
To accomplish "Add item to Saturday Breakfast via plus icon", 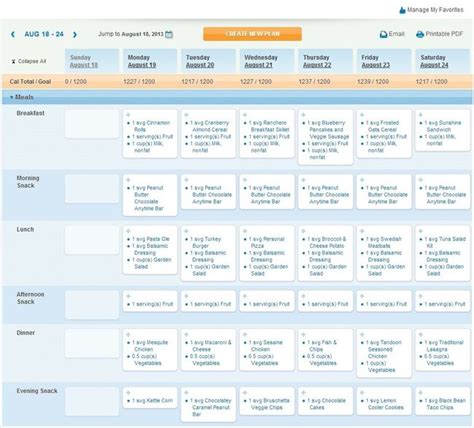I will click(x=421, y=115).
